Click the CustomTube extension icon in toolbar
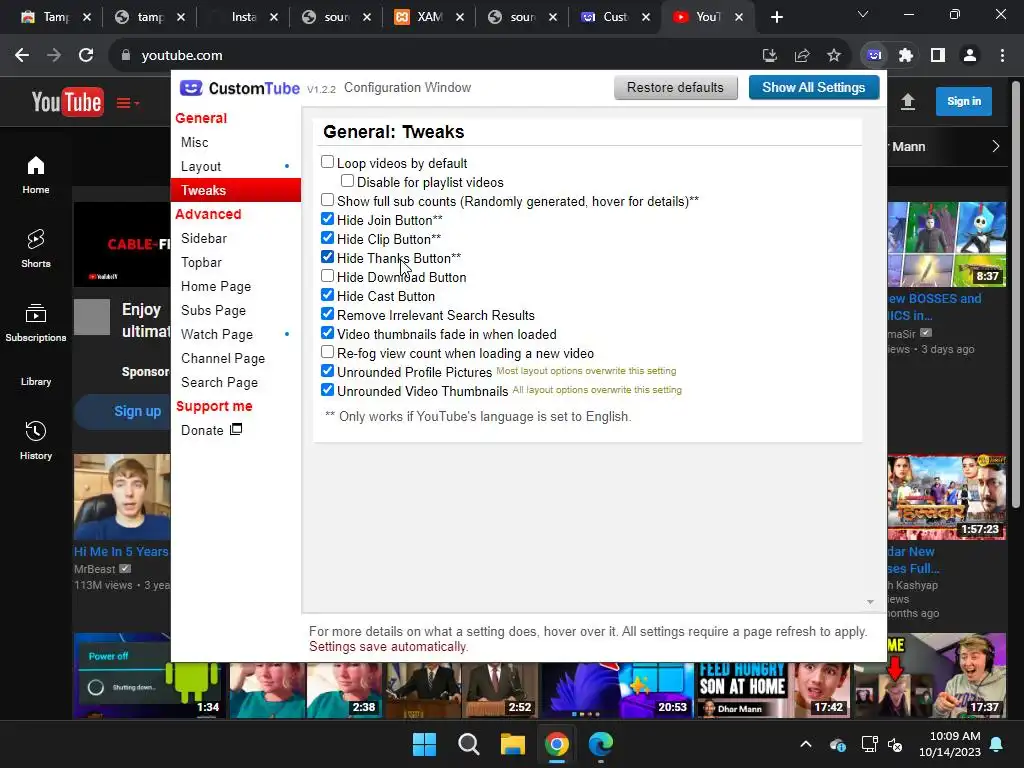1024x768 pixels. (x=874, y=56)
